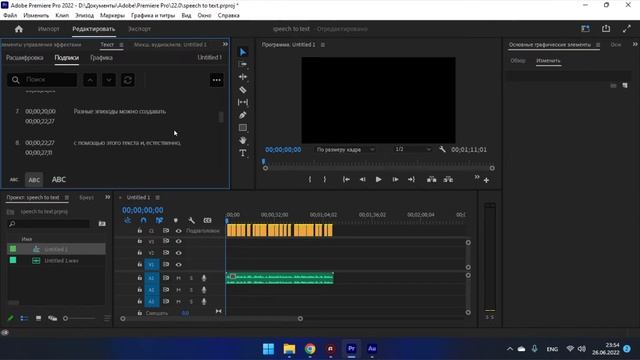Step back one frame

click(x=362, y=179)
